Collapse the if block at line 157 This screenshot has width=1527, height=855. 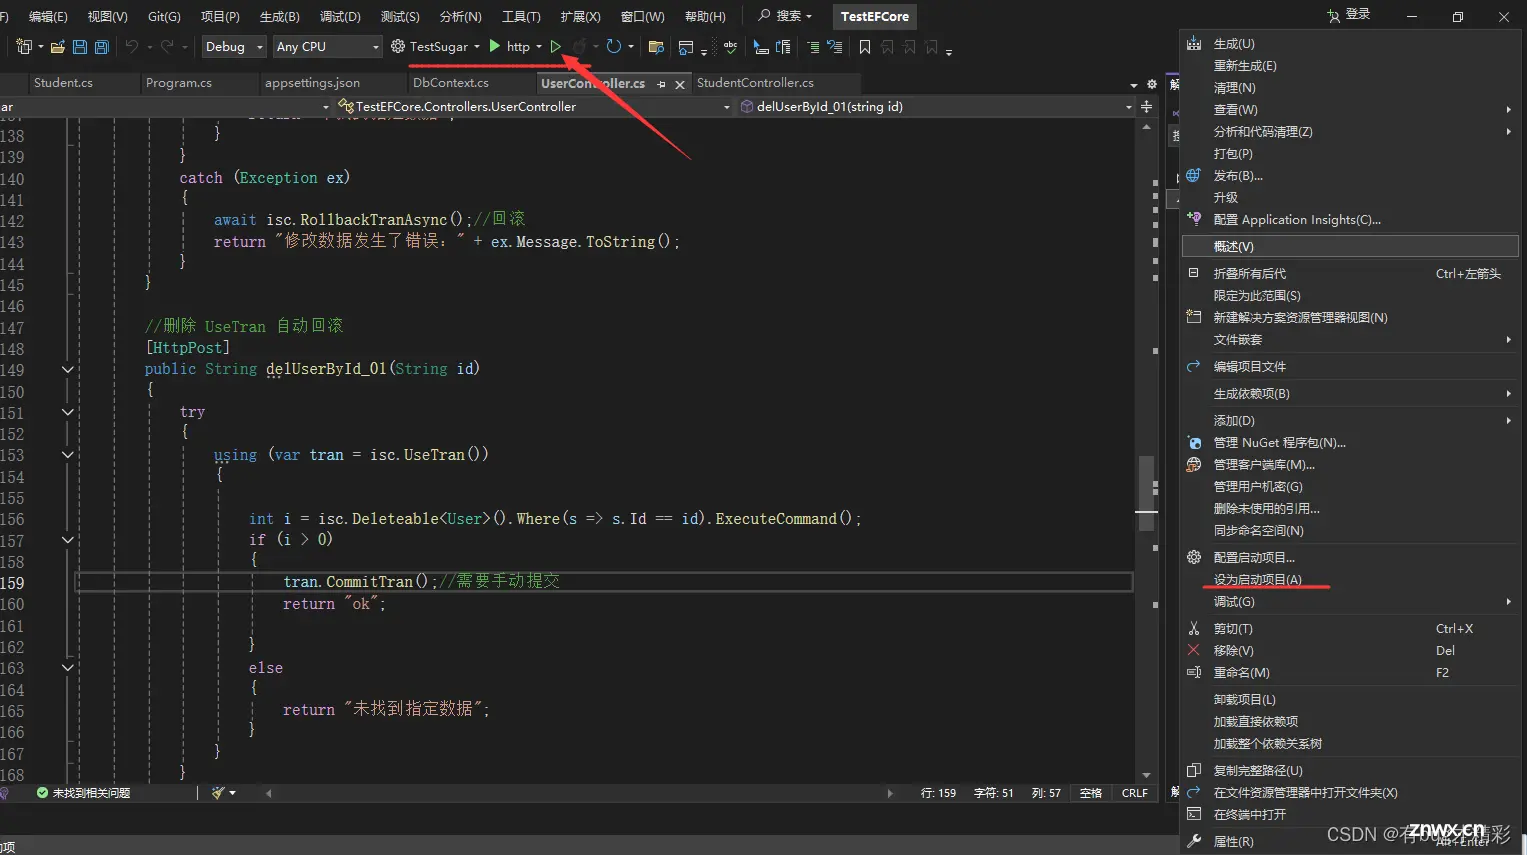click(x=68, y=540)
